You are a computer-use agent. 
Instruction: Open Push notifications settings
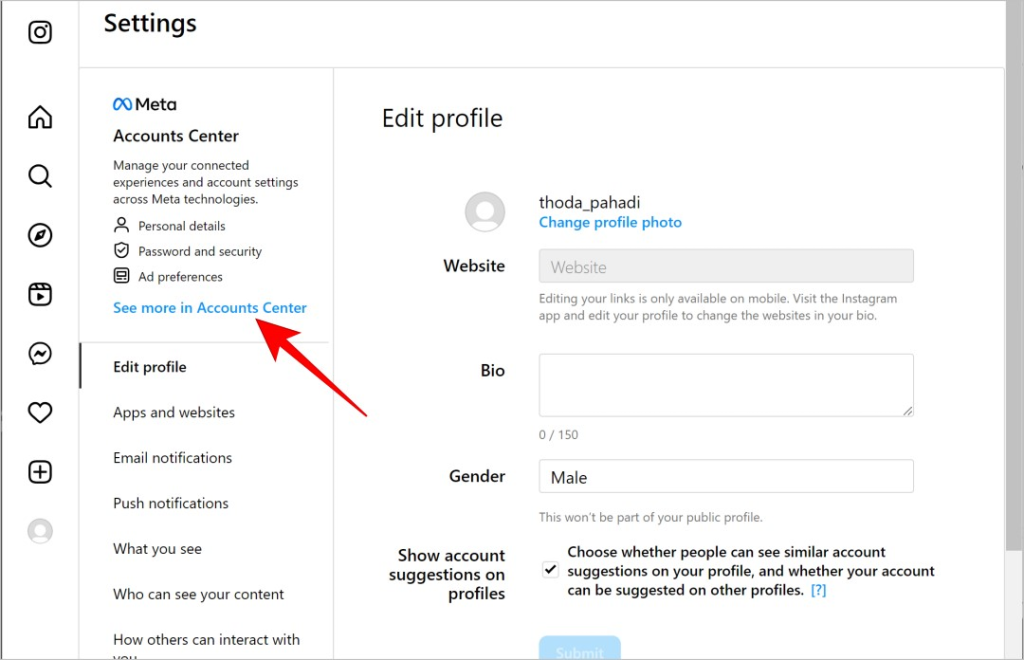[x=170, y=503]
